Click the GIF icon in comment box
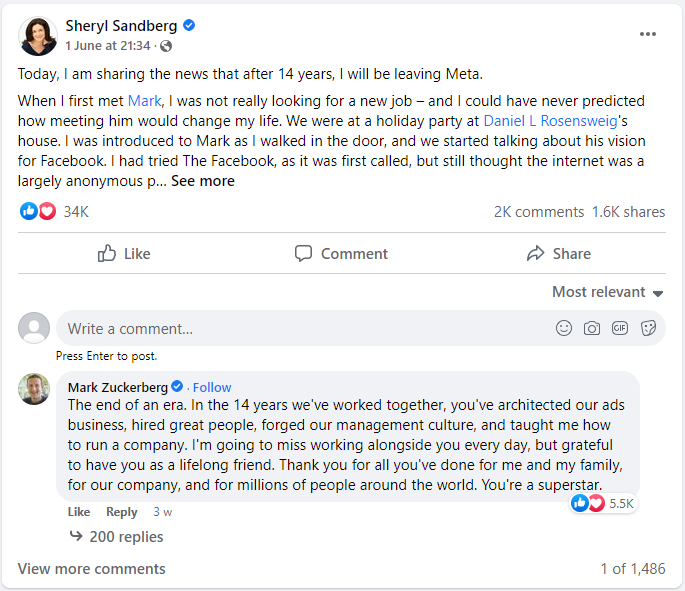This screenshot has height=591, width=685. (x=620, y=328)
